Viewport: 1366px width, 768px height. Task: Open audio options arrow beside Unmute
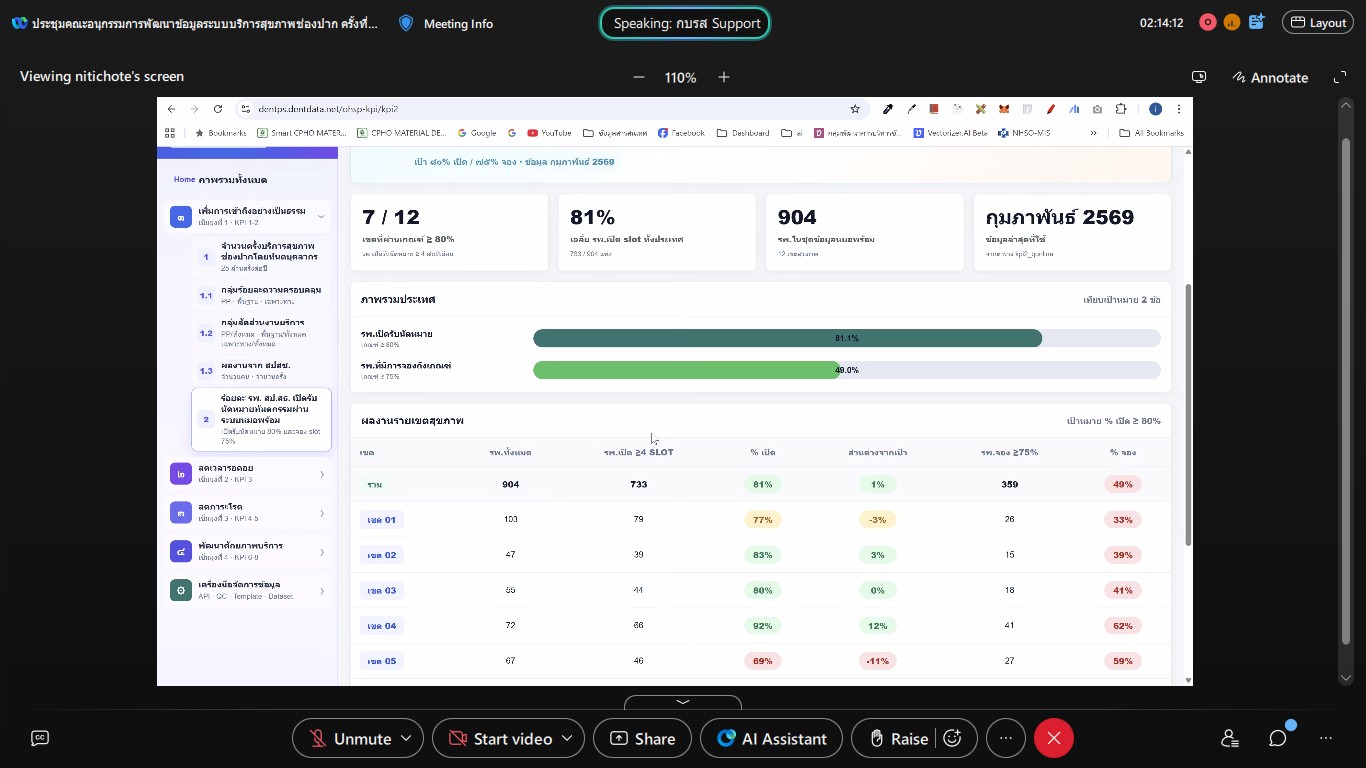406,738
